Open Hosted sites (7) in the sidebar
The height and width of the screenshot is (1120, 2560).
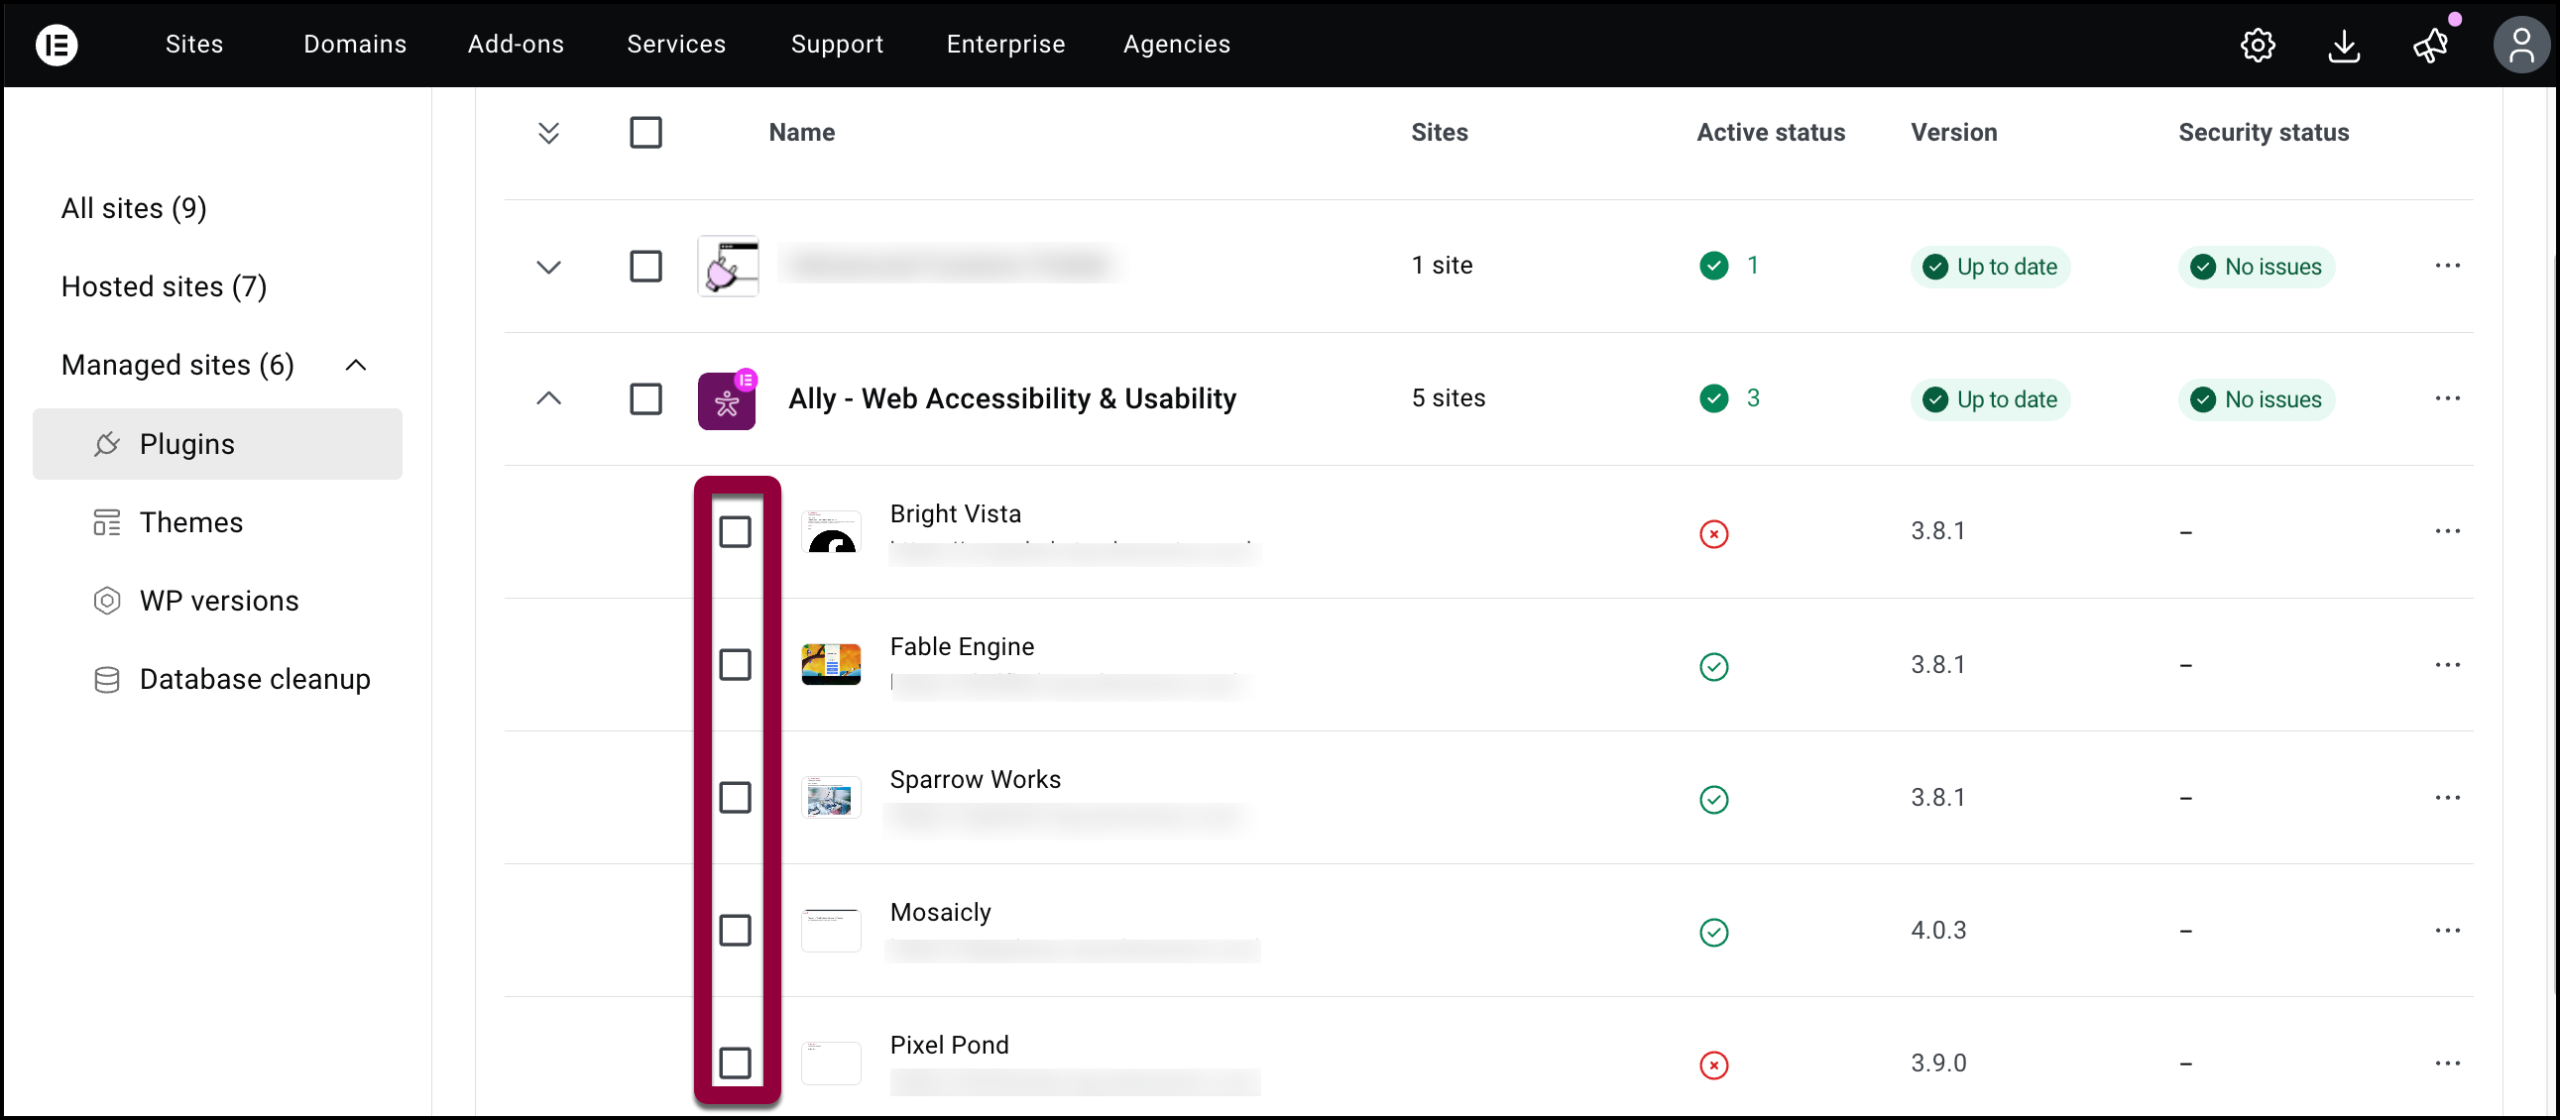tap(163, 286)
